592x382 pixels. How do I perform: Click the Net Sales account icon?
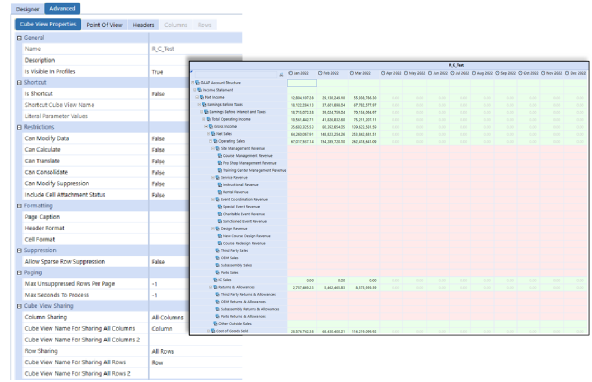point(213,134)
